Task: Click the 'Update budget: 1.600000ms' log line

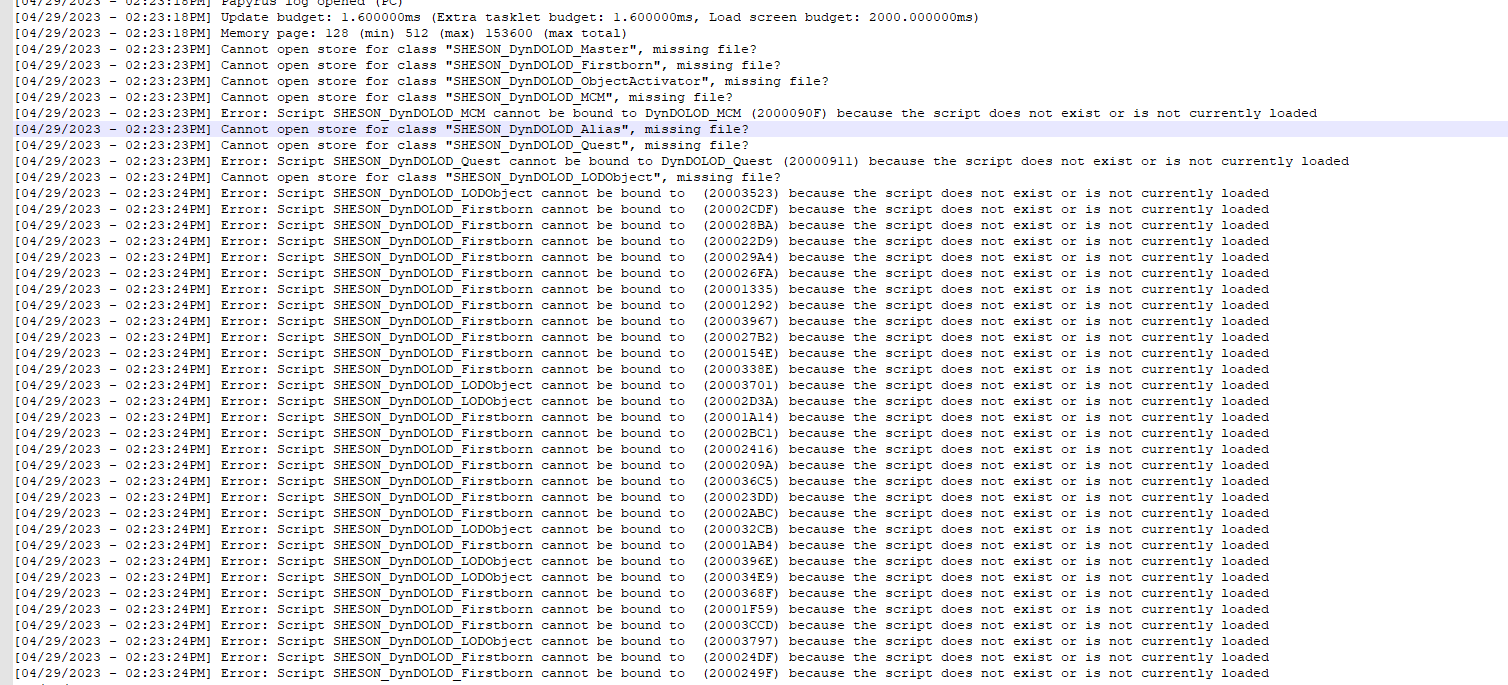Action: (498, 17)
